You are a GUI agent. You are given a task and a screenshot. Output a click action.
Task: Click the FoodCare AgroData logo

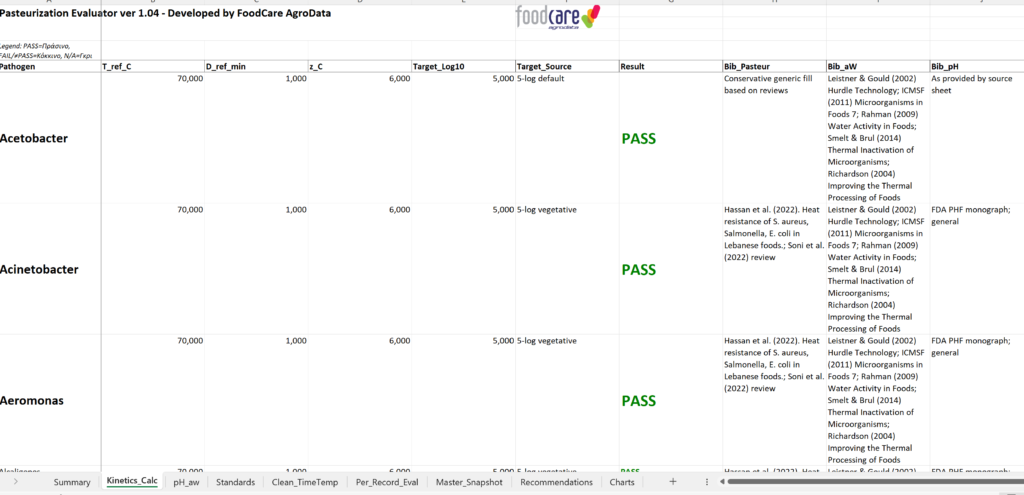point(558,17)
